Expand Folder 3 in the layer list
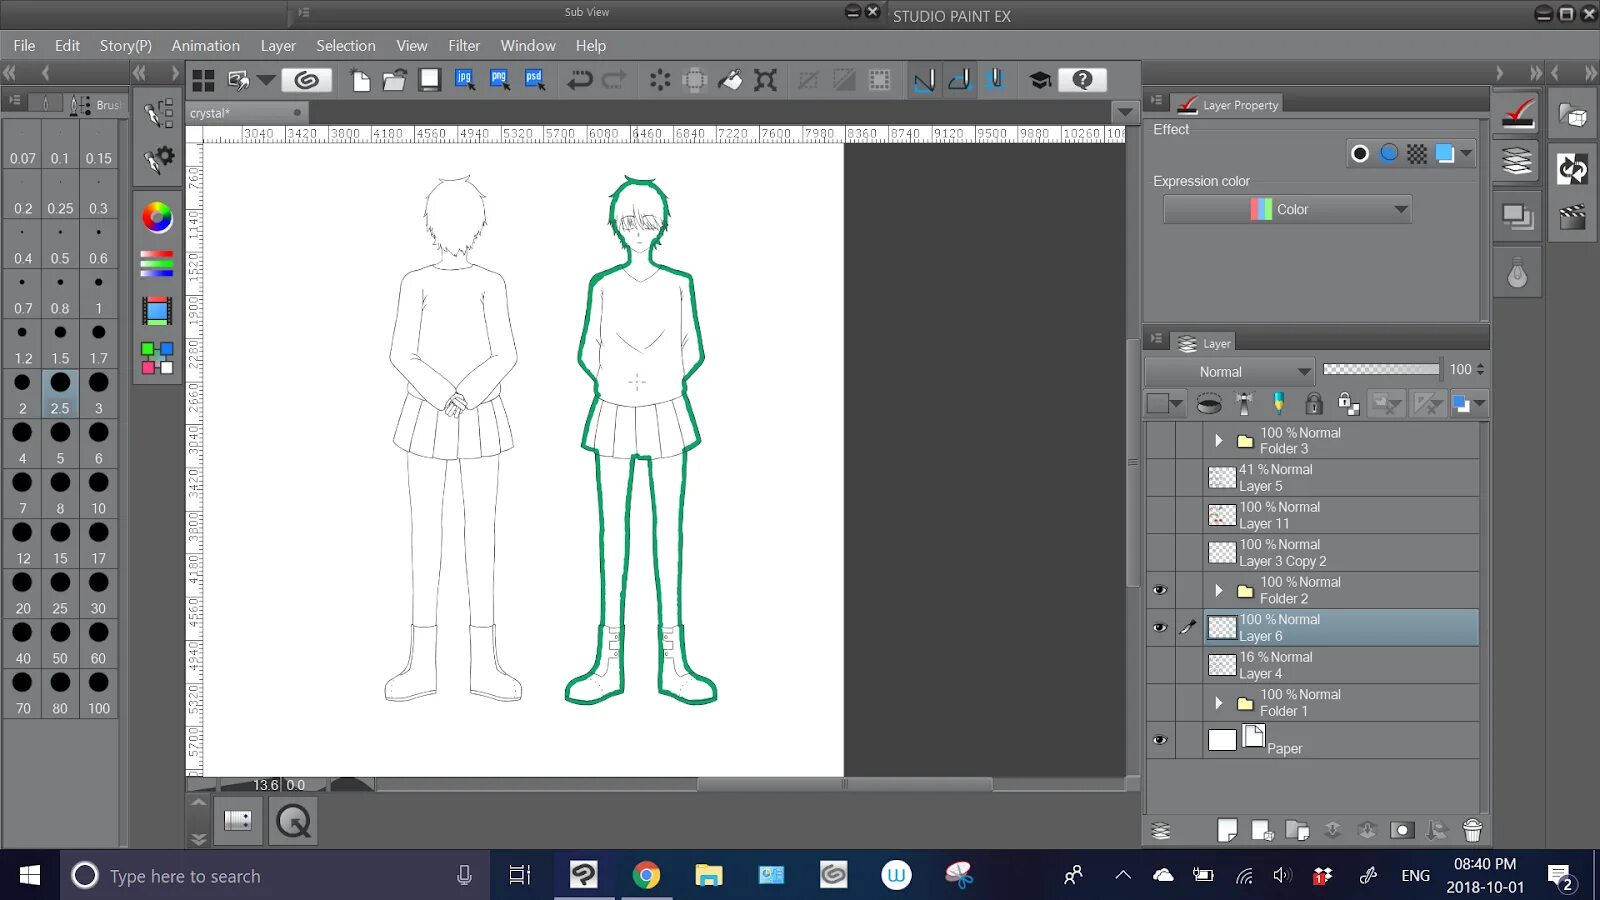This screenshot has width=1600, height=900. pos(1218,440)
